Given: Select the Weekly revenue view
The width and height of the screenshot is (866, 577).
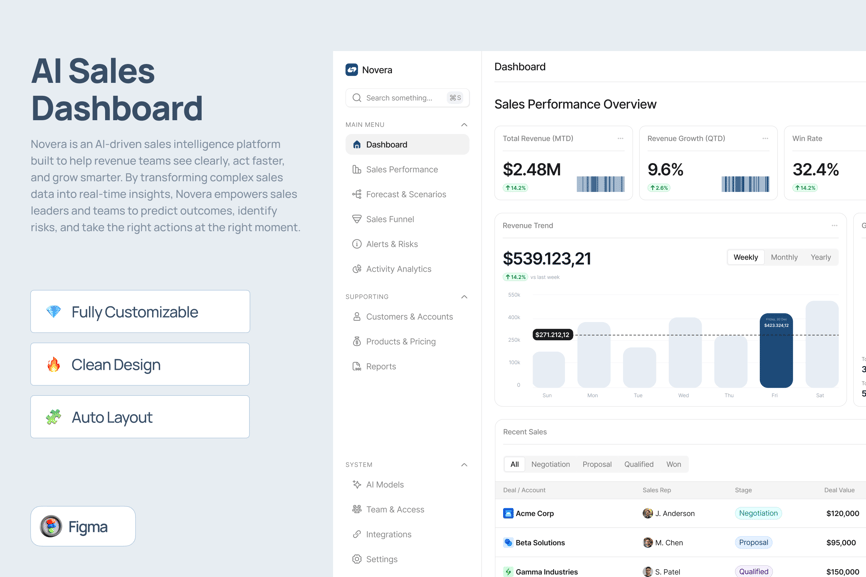Looking at the screenshot, I should pyautogui.click(x=746, y=258).
